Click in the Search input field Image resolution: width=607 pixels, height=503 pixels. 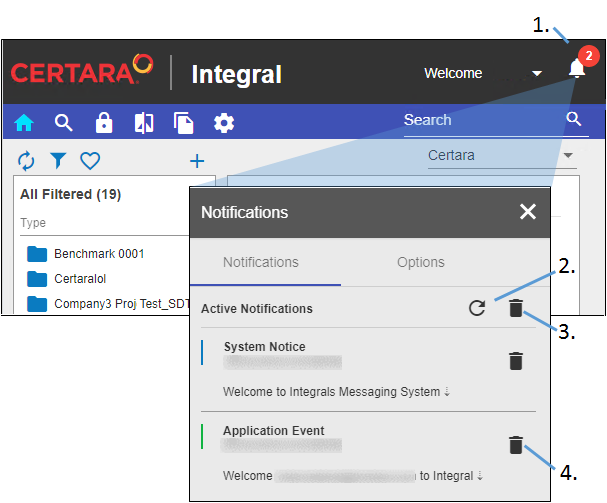484,120
